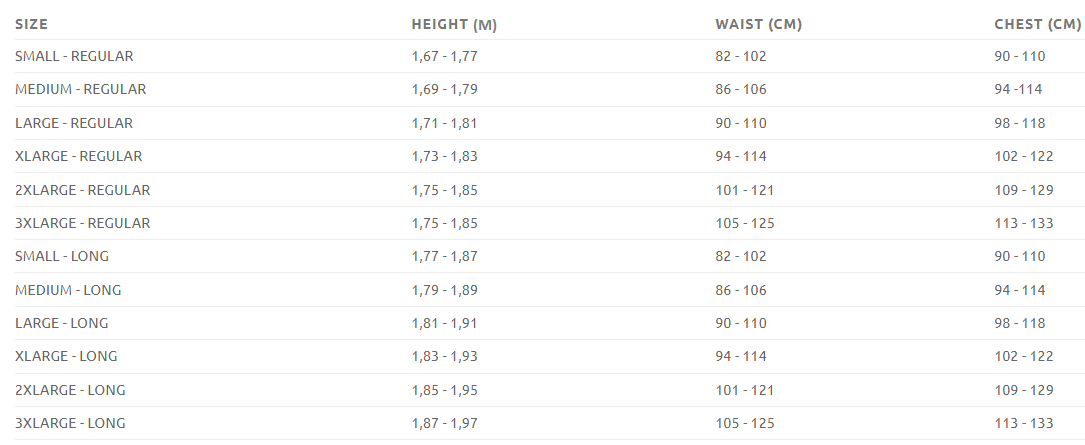Viewport: 1085px width, 445px height.
Task: Select the XLARGE - LONG size label
Action: [66, 357]
